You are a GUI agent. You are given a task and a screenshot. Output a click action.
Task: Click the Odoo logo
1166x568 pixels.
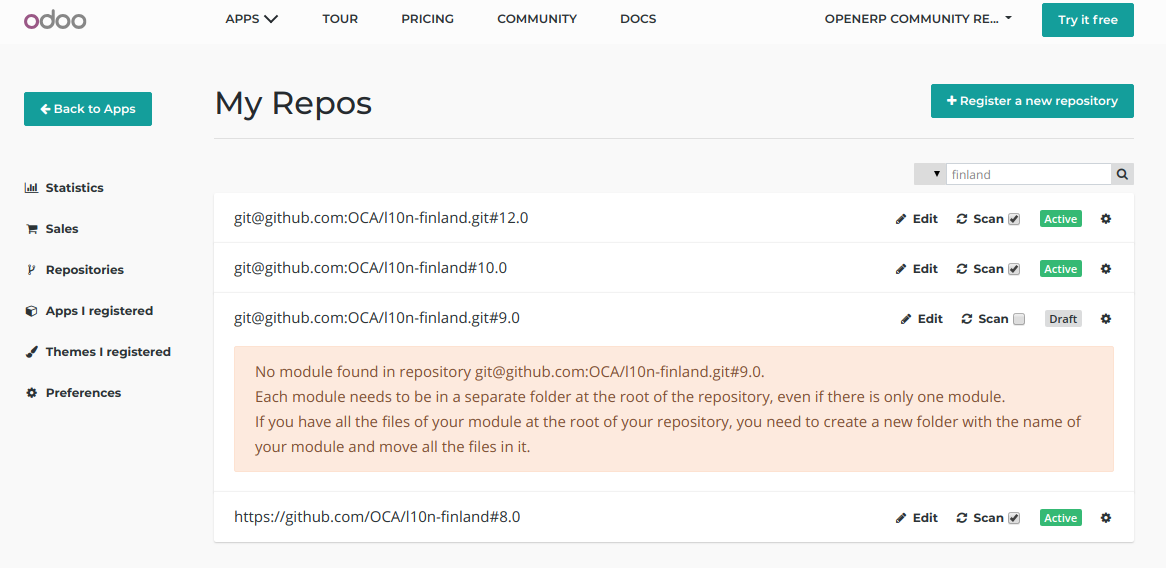[x=55, y=19]
